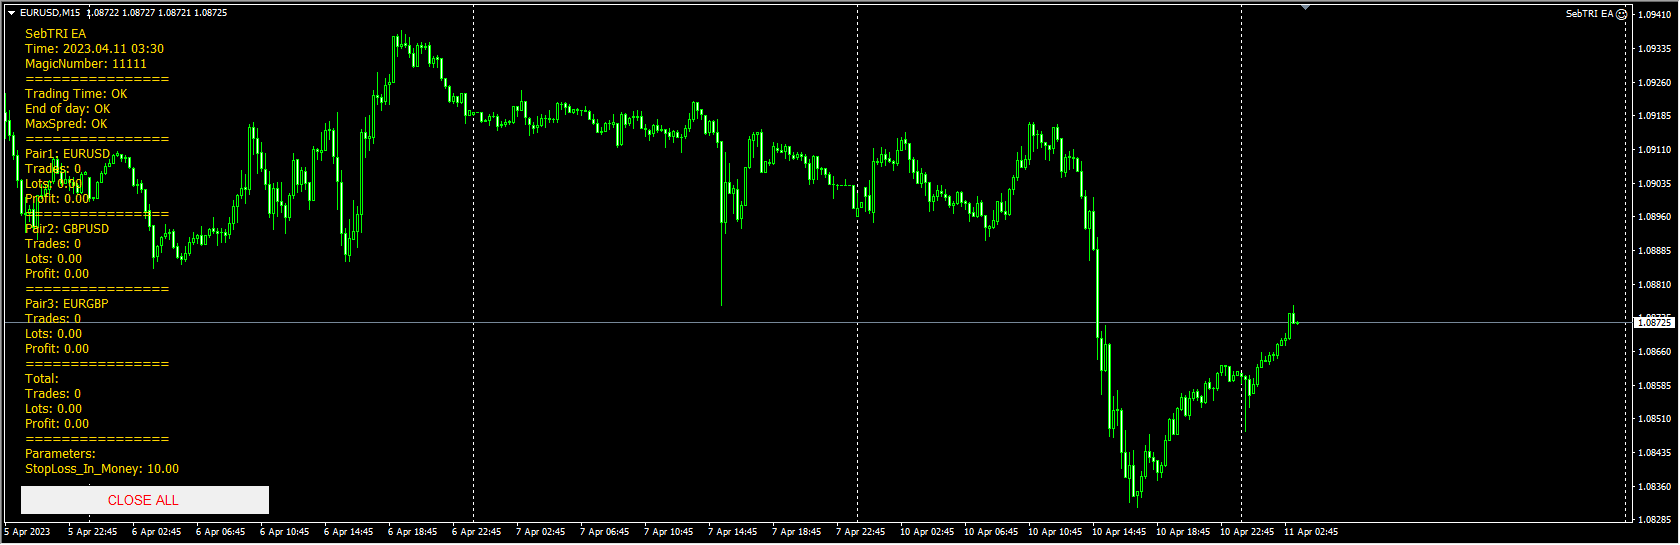Click price level 1.09110 on the scale
Image resolution: width=1680 pixels, height=545 pixels.
pos(1654,150)
